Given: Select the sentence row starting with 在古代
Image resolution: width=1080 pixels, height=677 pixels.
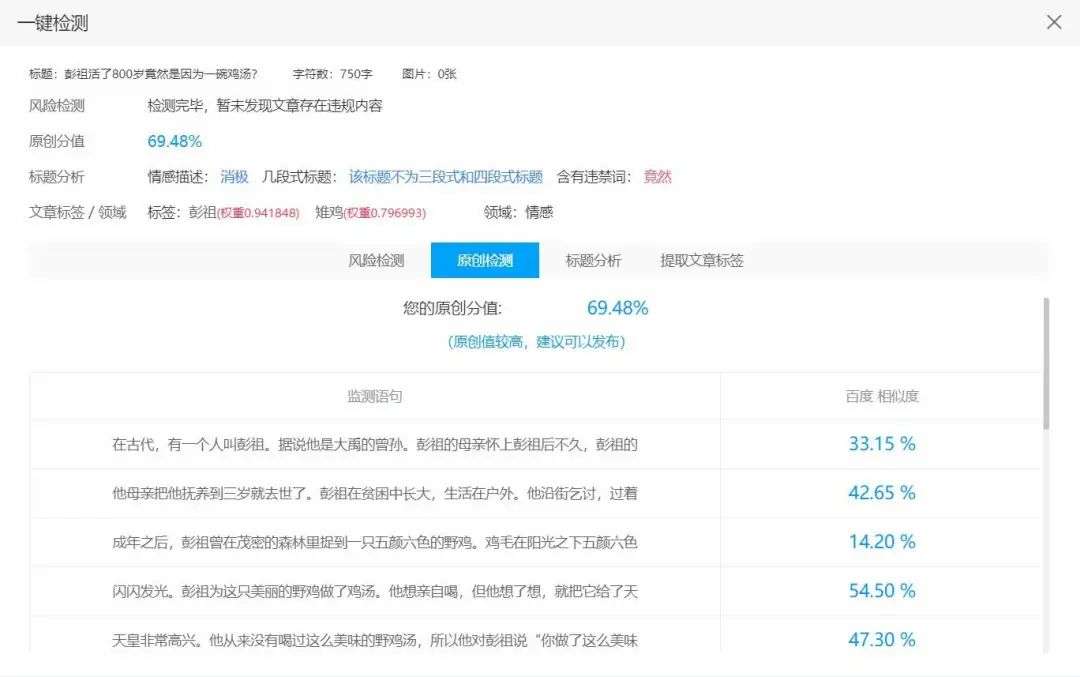Looking at the screenshot, I should (375, 444).
